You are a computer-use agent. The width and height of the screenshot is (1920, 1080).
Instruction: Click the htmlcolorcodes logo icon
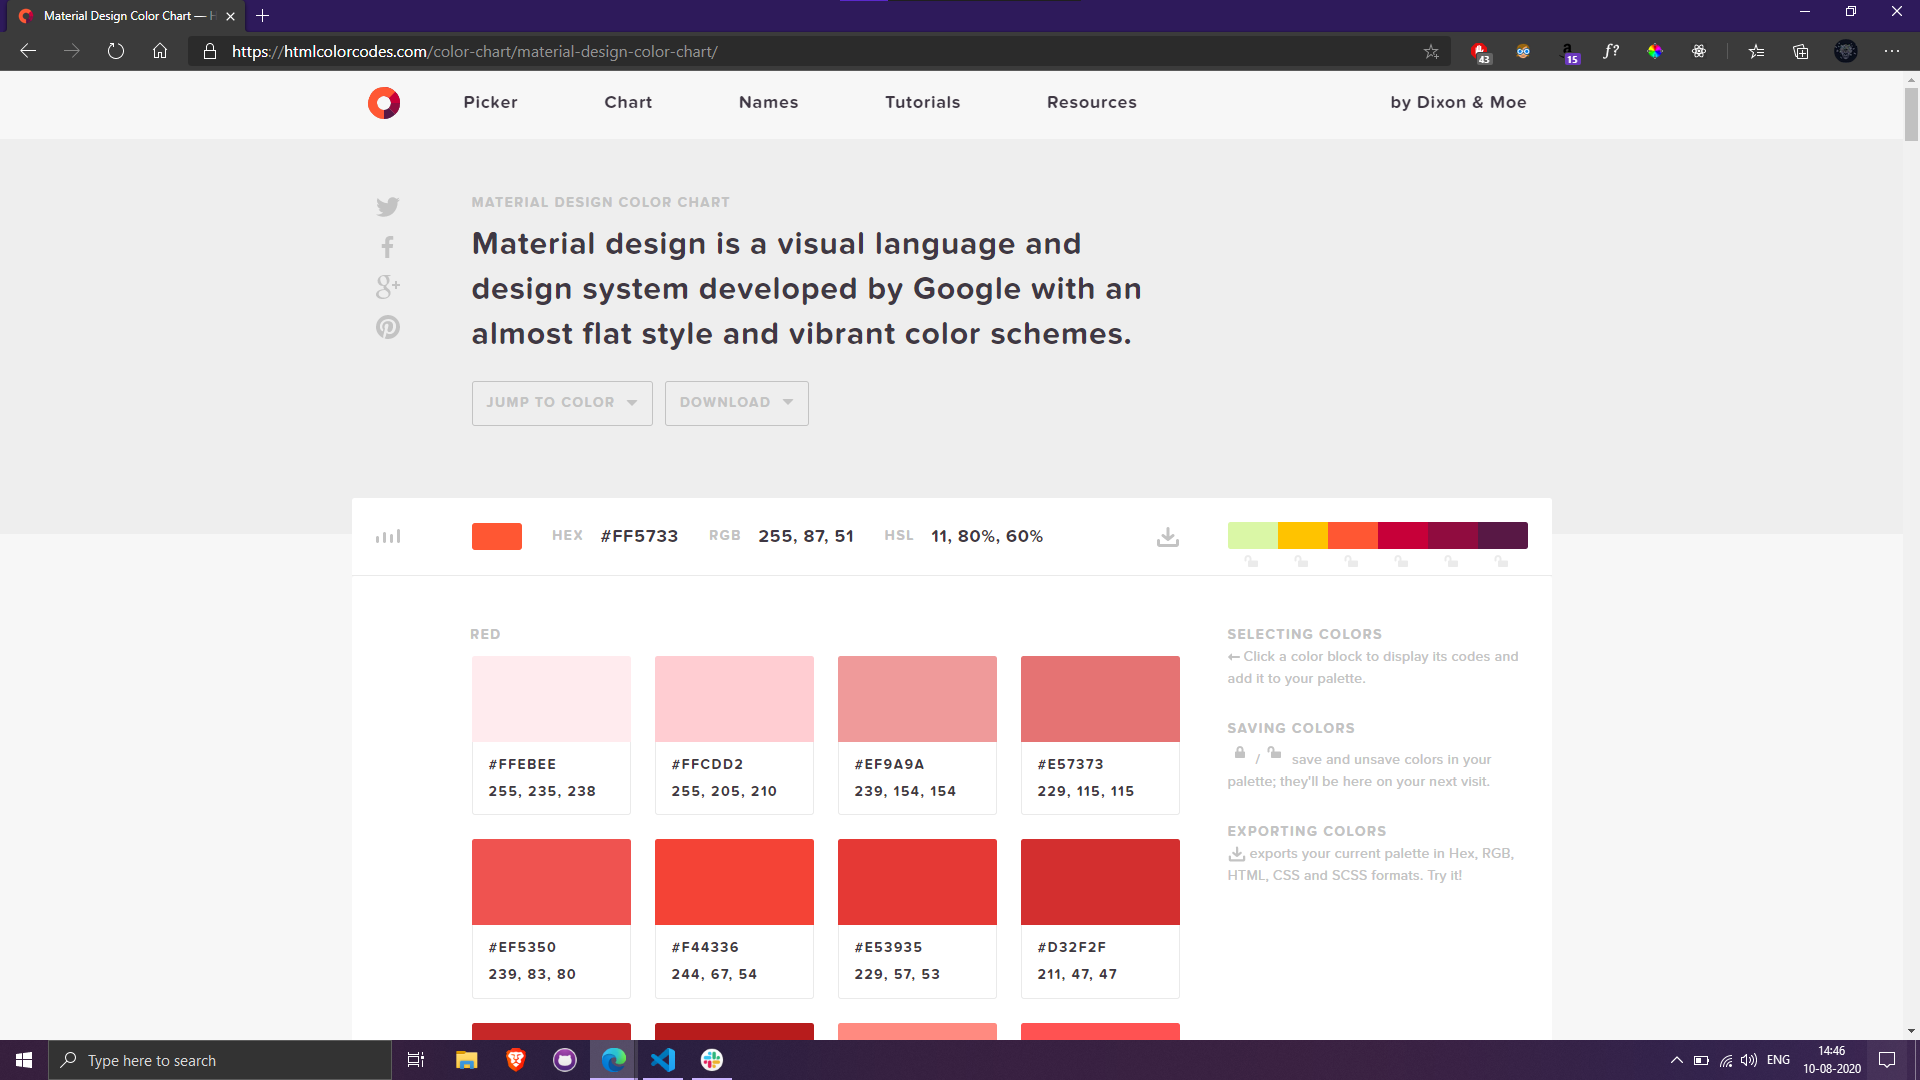click(384, 102)
